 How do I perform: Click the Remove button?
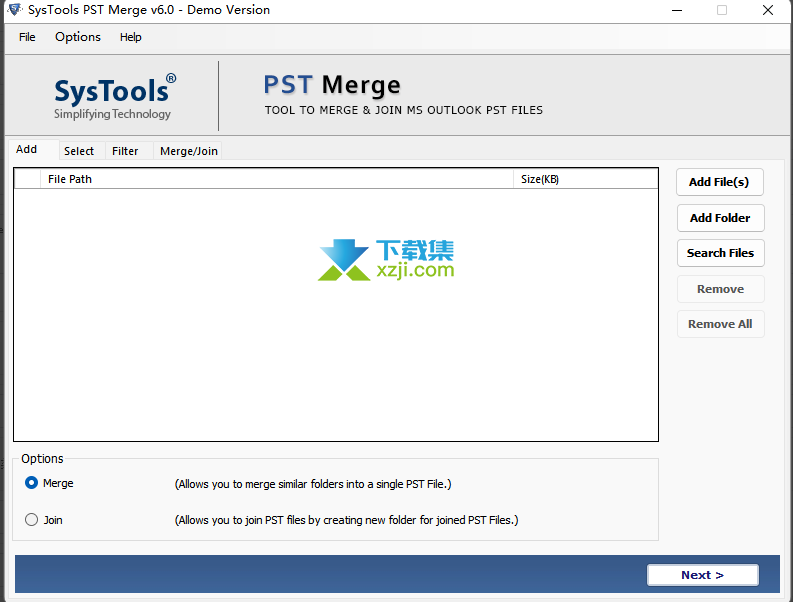click(720, 289)
